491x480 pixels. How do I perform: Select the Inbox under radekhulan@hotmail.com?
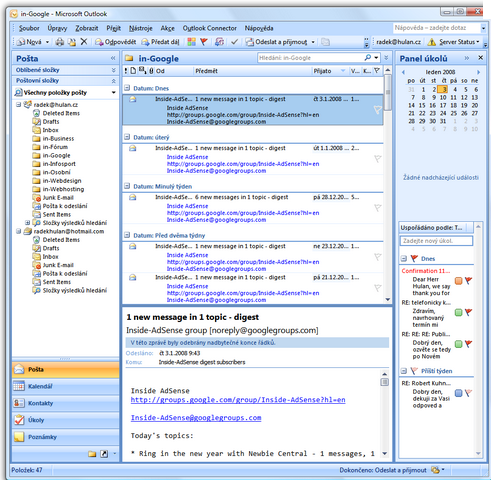50,257
